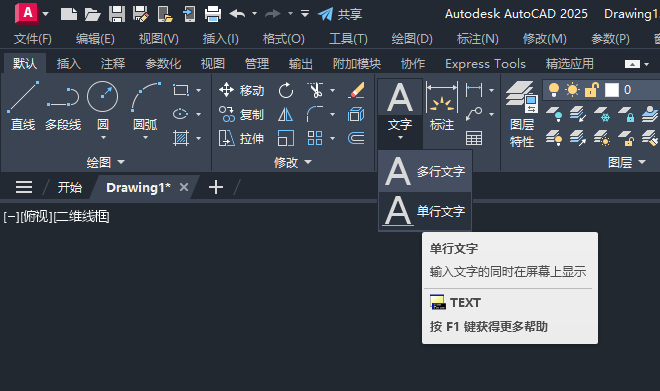Click the Save As icon
The image size is (660, 391).
[x=141, y=14]
